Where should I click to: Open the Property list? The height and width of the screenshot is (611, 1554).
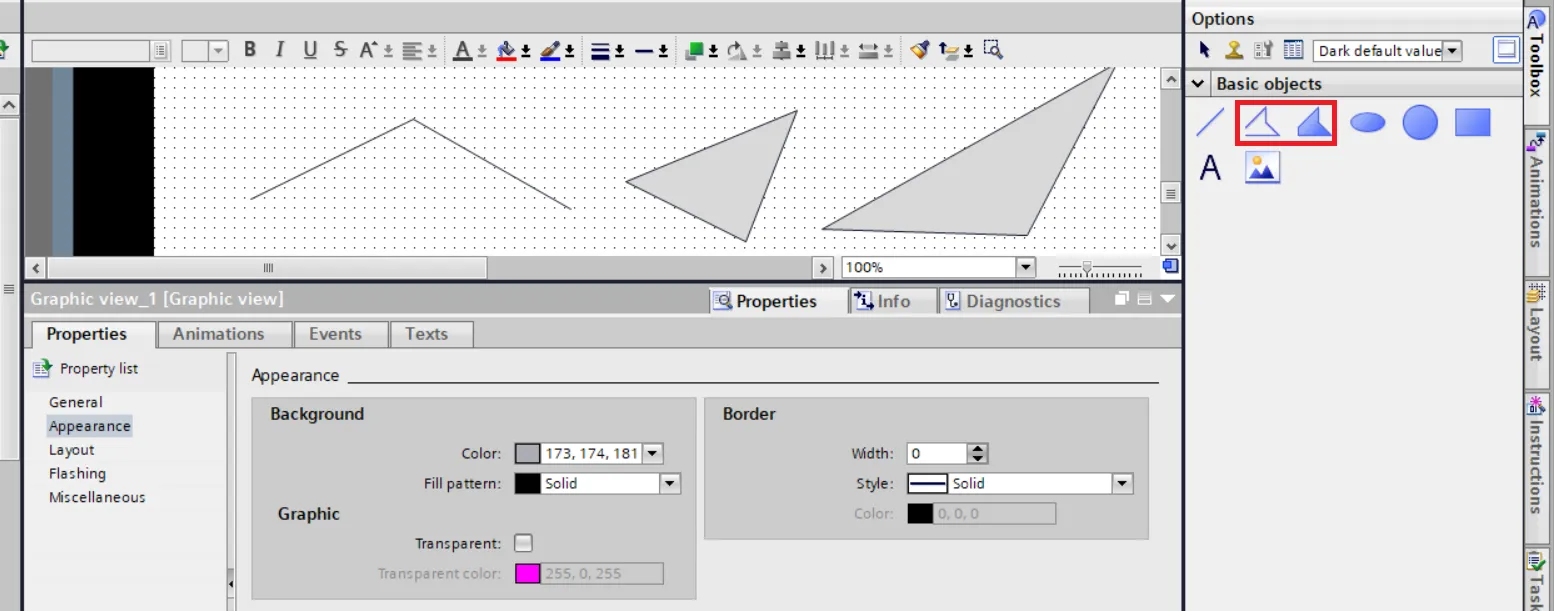tap(87, 368)
